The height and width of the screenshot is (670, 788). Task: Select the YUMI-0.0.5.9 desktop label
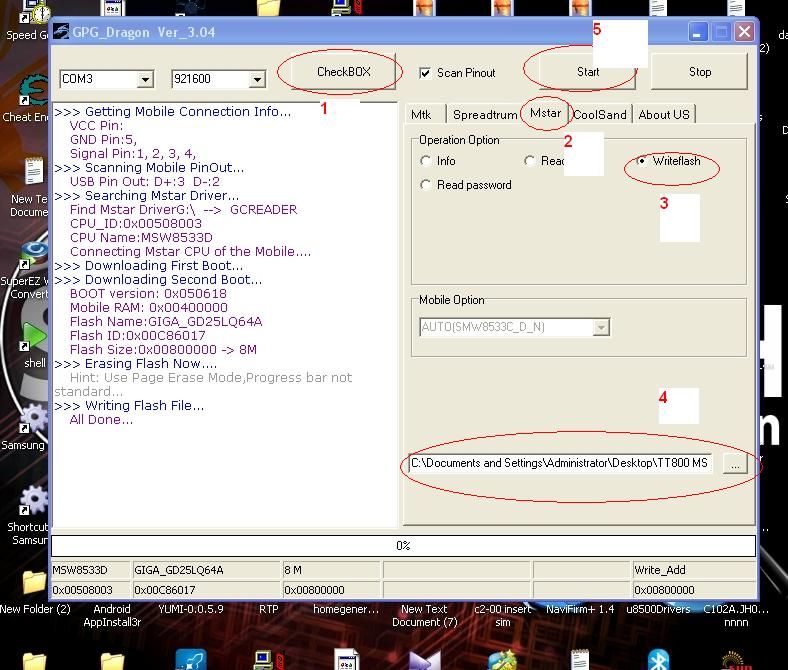pos(190,609)
